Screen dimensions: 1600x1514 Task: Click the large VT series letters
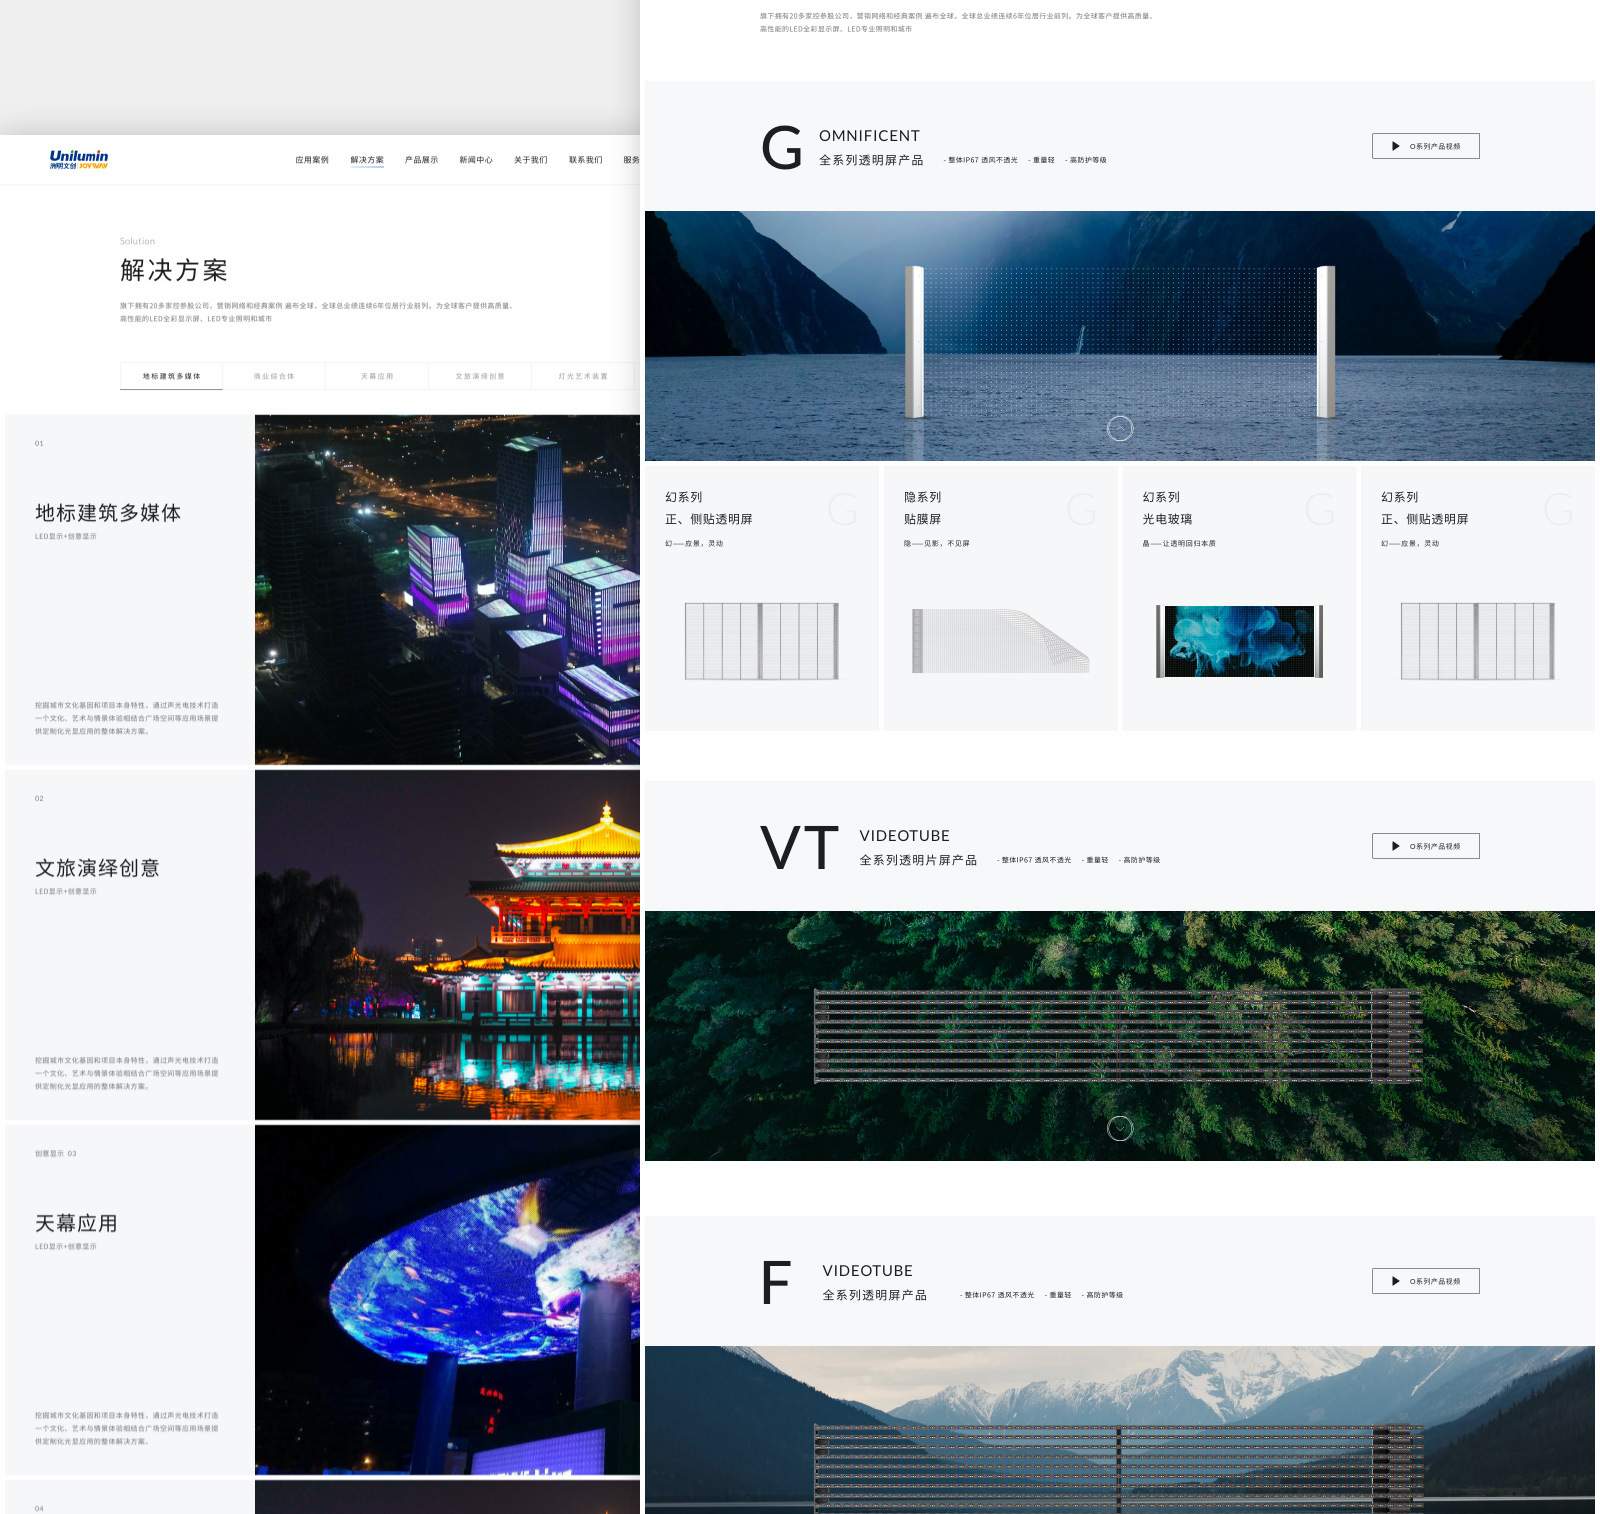tap(799, 848)
